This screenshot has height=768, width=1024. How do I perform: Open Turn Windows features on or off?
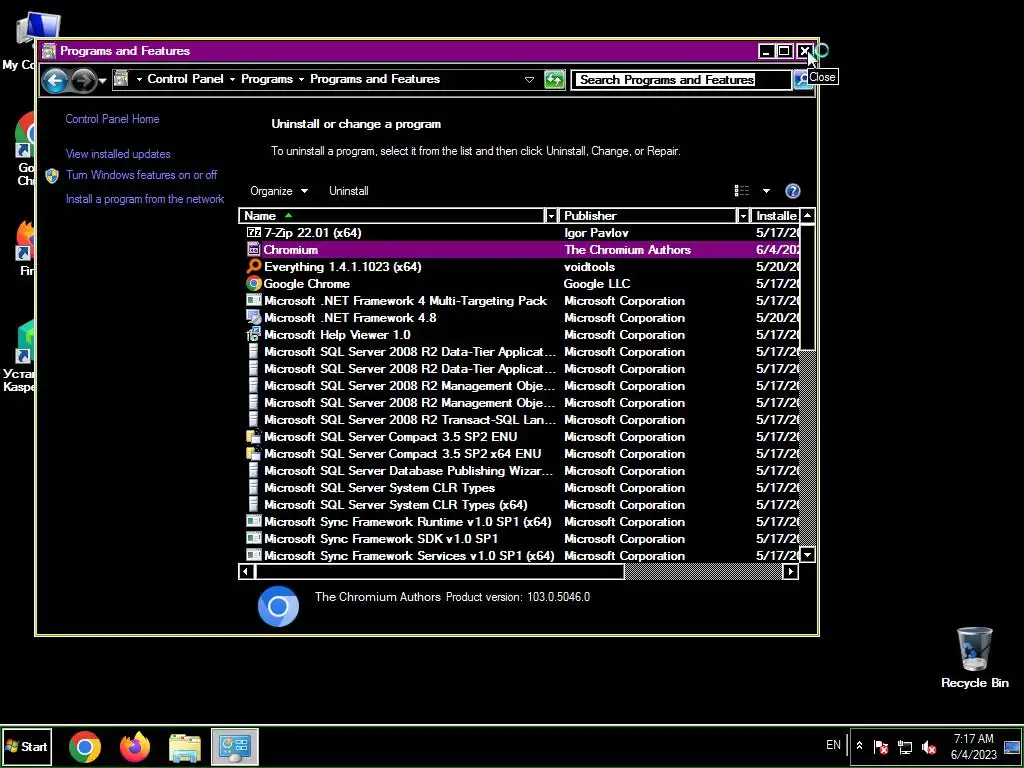click(142, 175)
